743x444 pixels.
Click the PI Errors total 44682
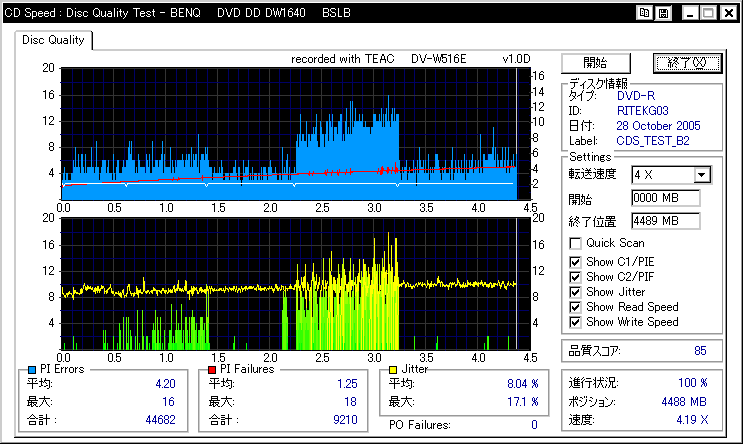[x=161, y=420]
